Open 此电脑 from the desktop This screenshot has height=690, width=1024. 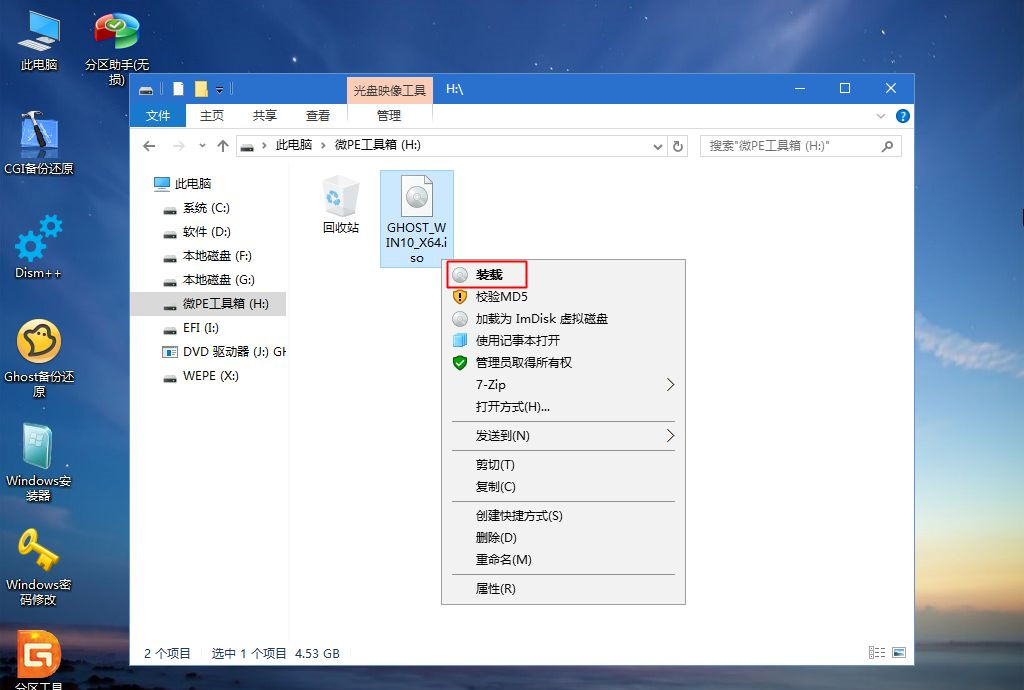click(x=38, y=30)
